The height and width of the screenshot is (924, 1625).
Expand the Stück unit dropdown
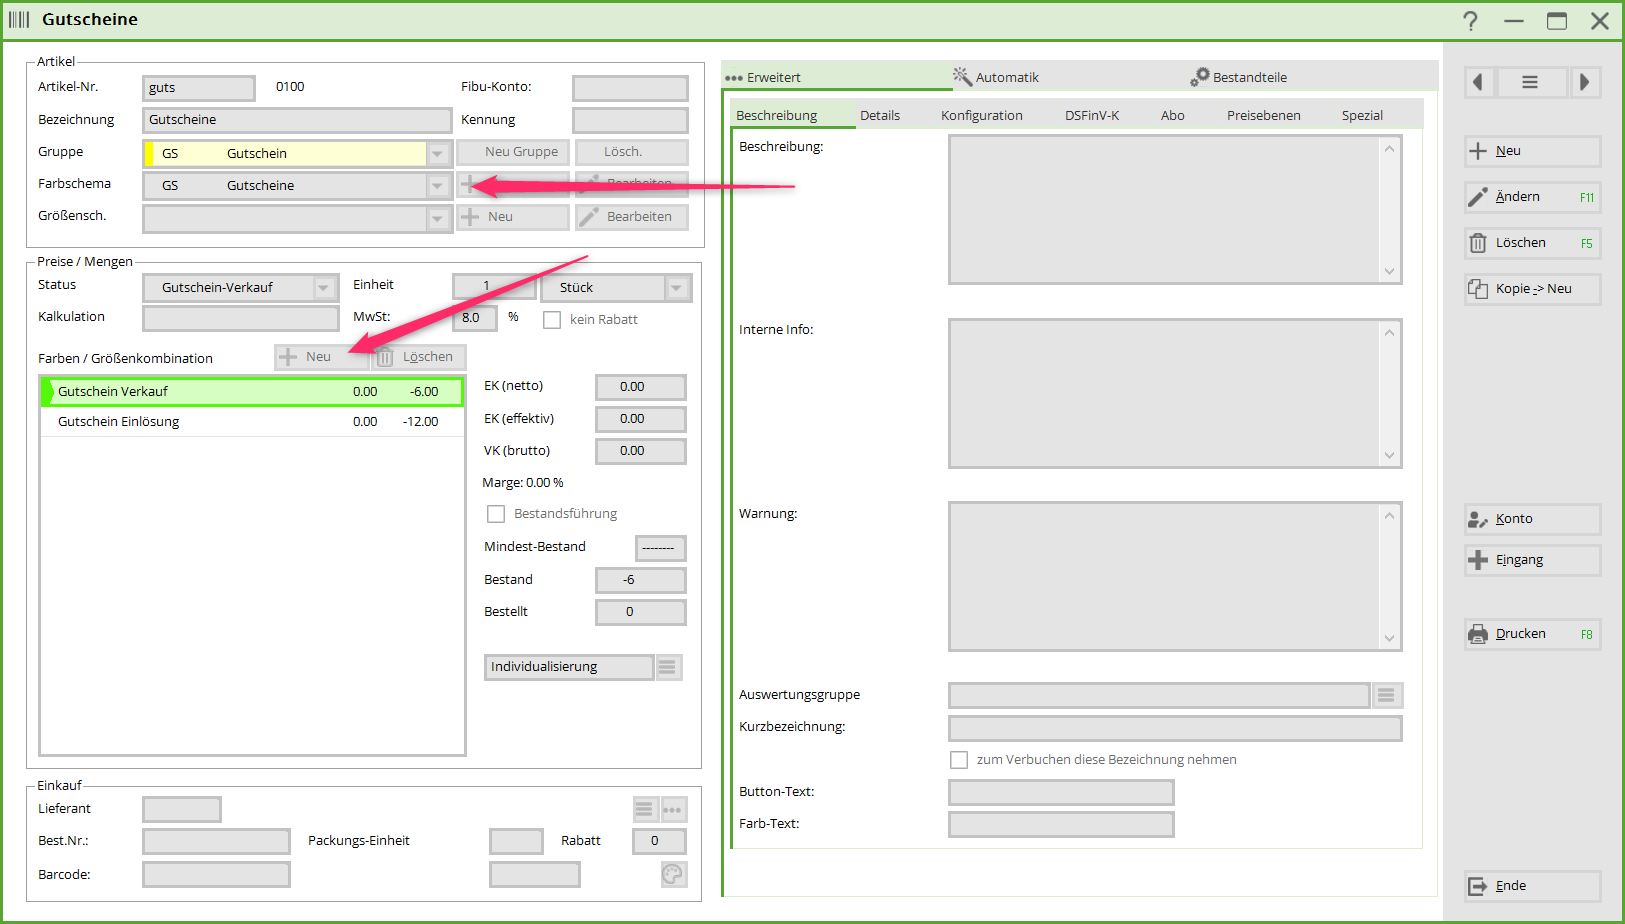coord(677,288)
